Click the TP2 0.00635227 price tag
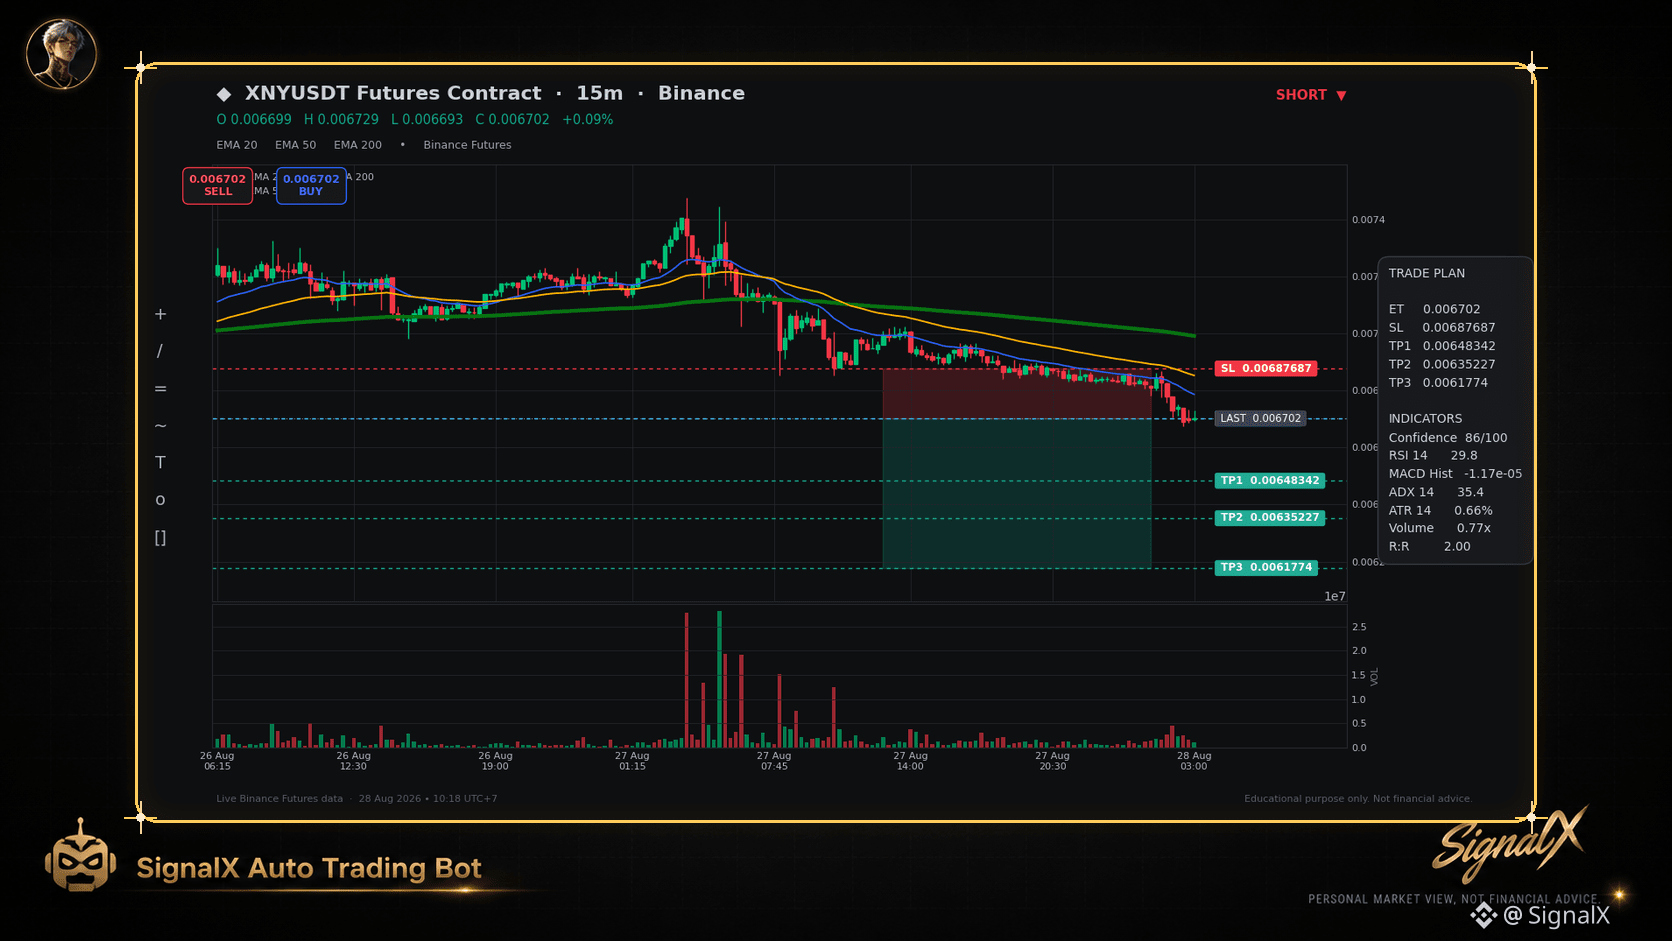1672x941 pixels. click(1269, 518)
